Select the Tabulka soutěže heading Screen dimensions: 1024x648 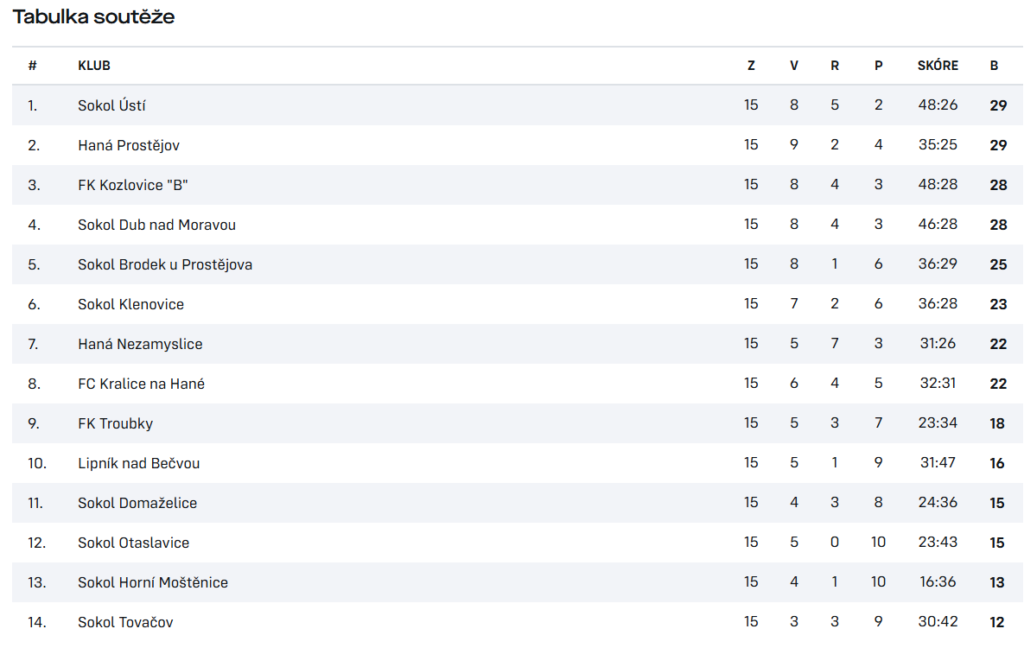93,16
